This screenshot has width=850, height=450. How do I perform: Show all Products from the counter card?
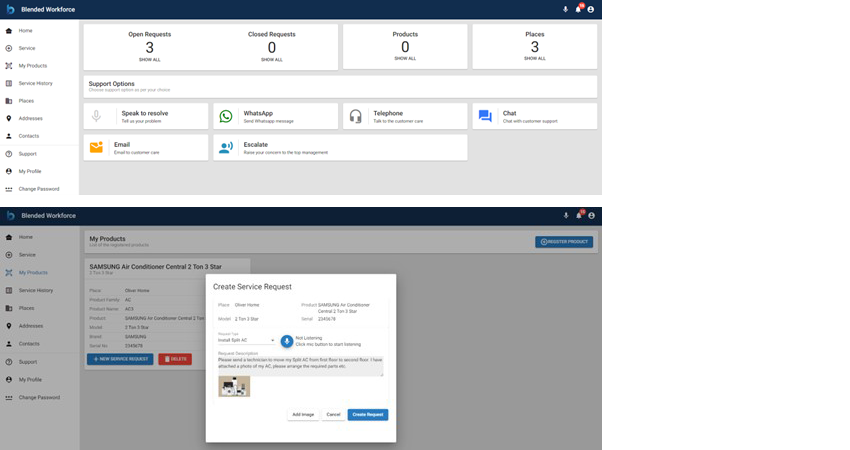tap(405, 58)
